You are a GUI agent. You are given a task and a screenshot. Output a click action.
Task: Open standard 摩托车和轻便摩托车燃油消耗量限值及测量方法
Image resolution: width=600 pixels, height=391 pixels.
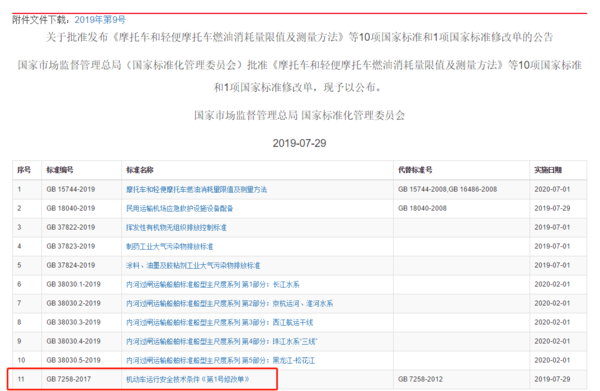coord(197,189)
